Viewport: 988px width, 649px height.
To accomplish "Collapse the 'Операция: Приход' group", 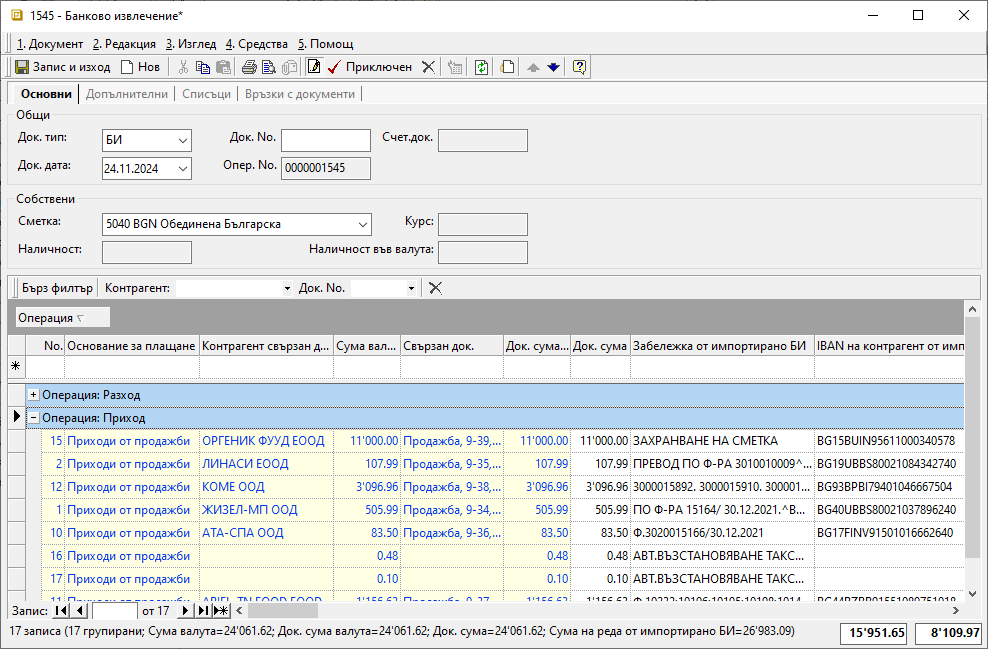I will click(34, 418).
